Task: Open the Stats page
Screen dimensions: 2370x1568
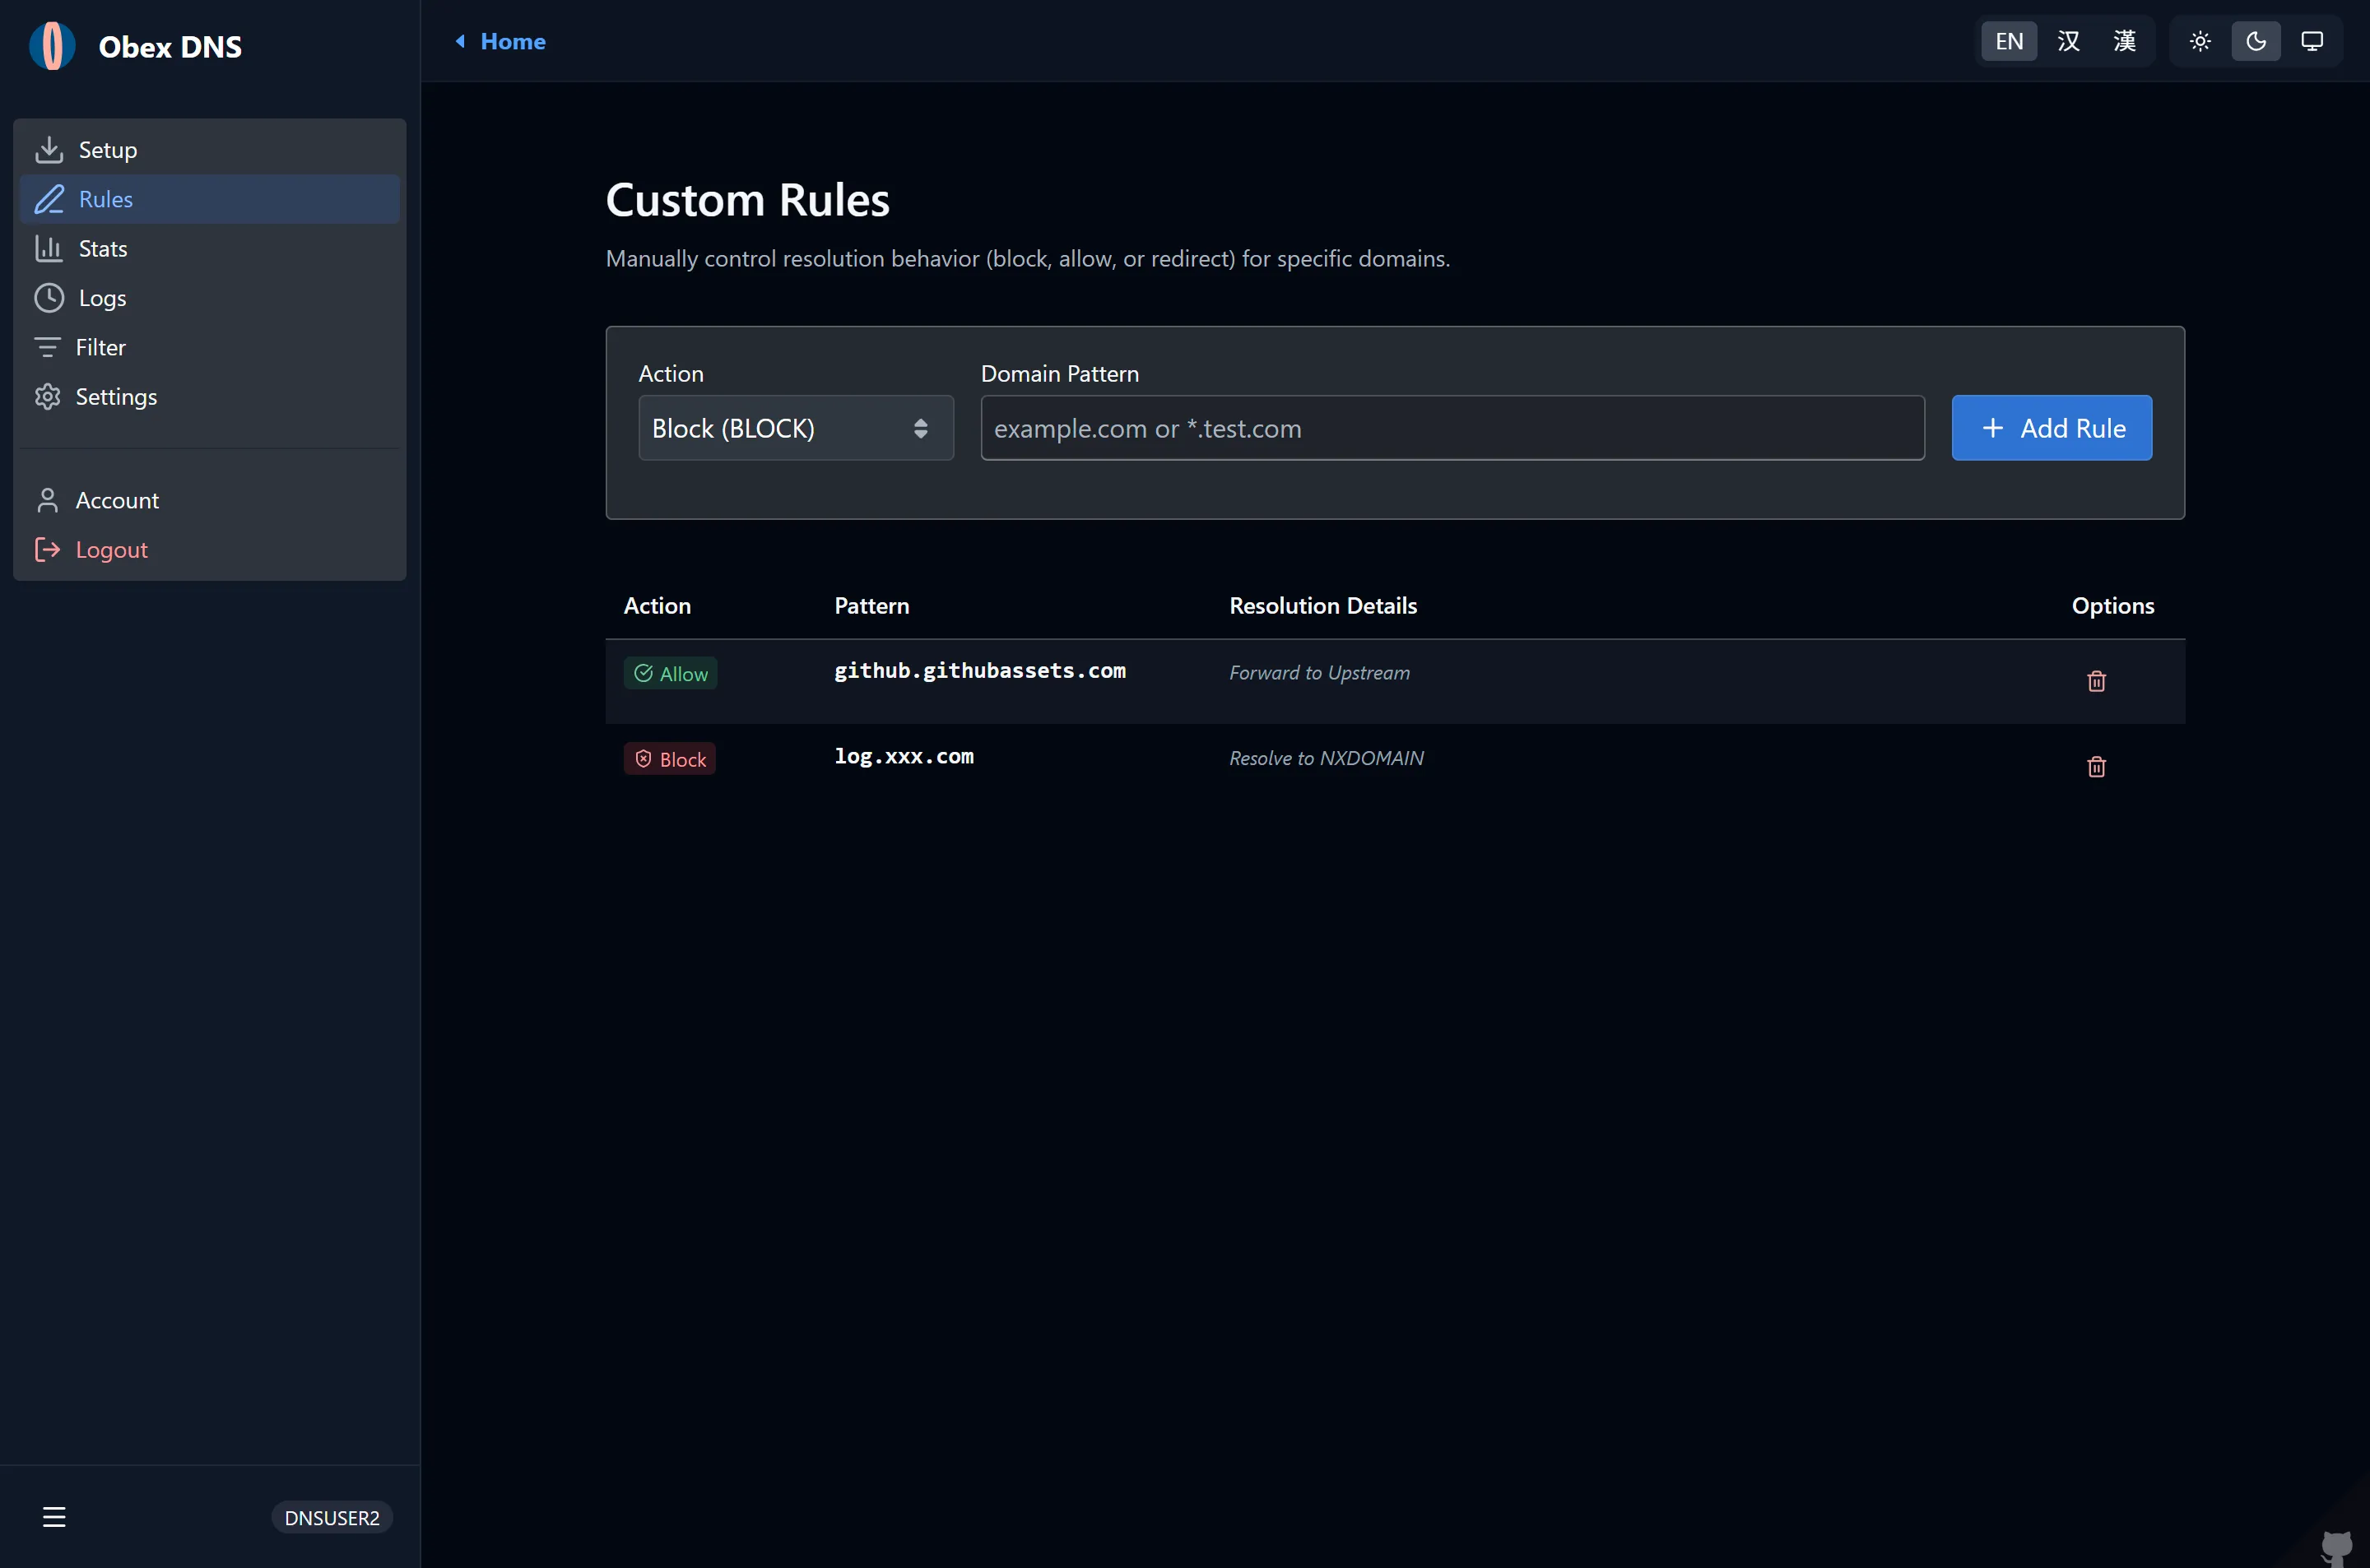Action: (x=209, y=248)
